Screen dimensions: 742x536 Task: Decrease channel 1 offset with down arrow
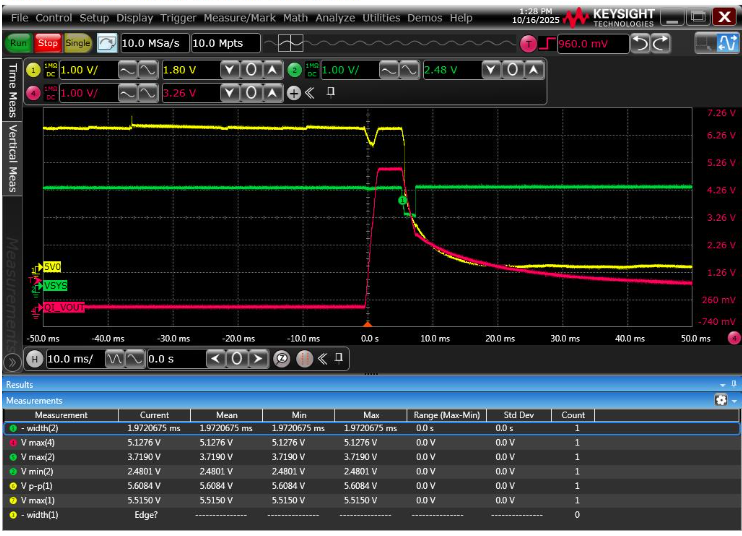click(x=230, y=70)
